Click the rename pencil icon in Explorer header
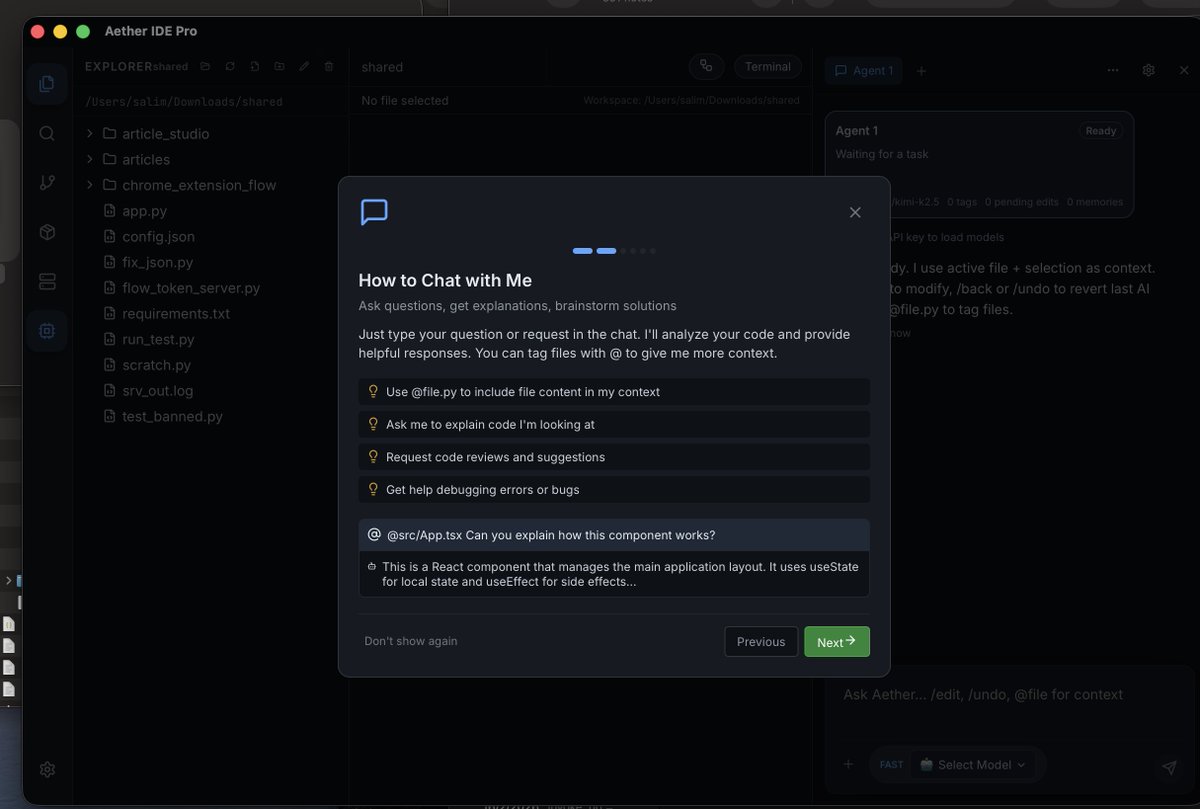 pyautogui.click(x=305, y=67)
